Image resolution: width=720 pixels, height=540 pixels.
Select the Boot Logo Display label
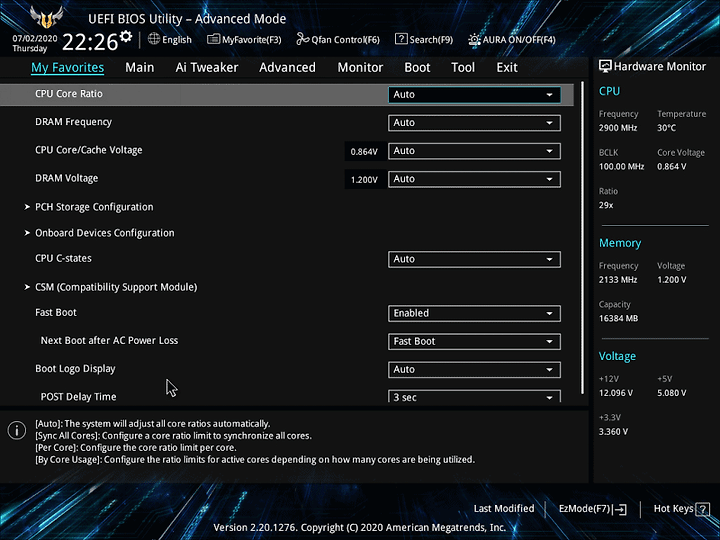coord(75,369)
